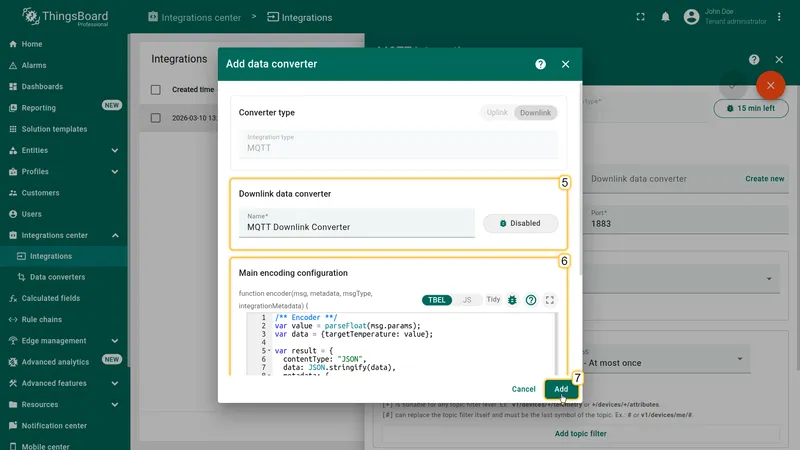Select Uplink converter type
The width and height of the screenshot is (800, 450).
pyautogui.click(x=497, y=113)
